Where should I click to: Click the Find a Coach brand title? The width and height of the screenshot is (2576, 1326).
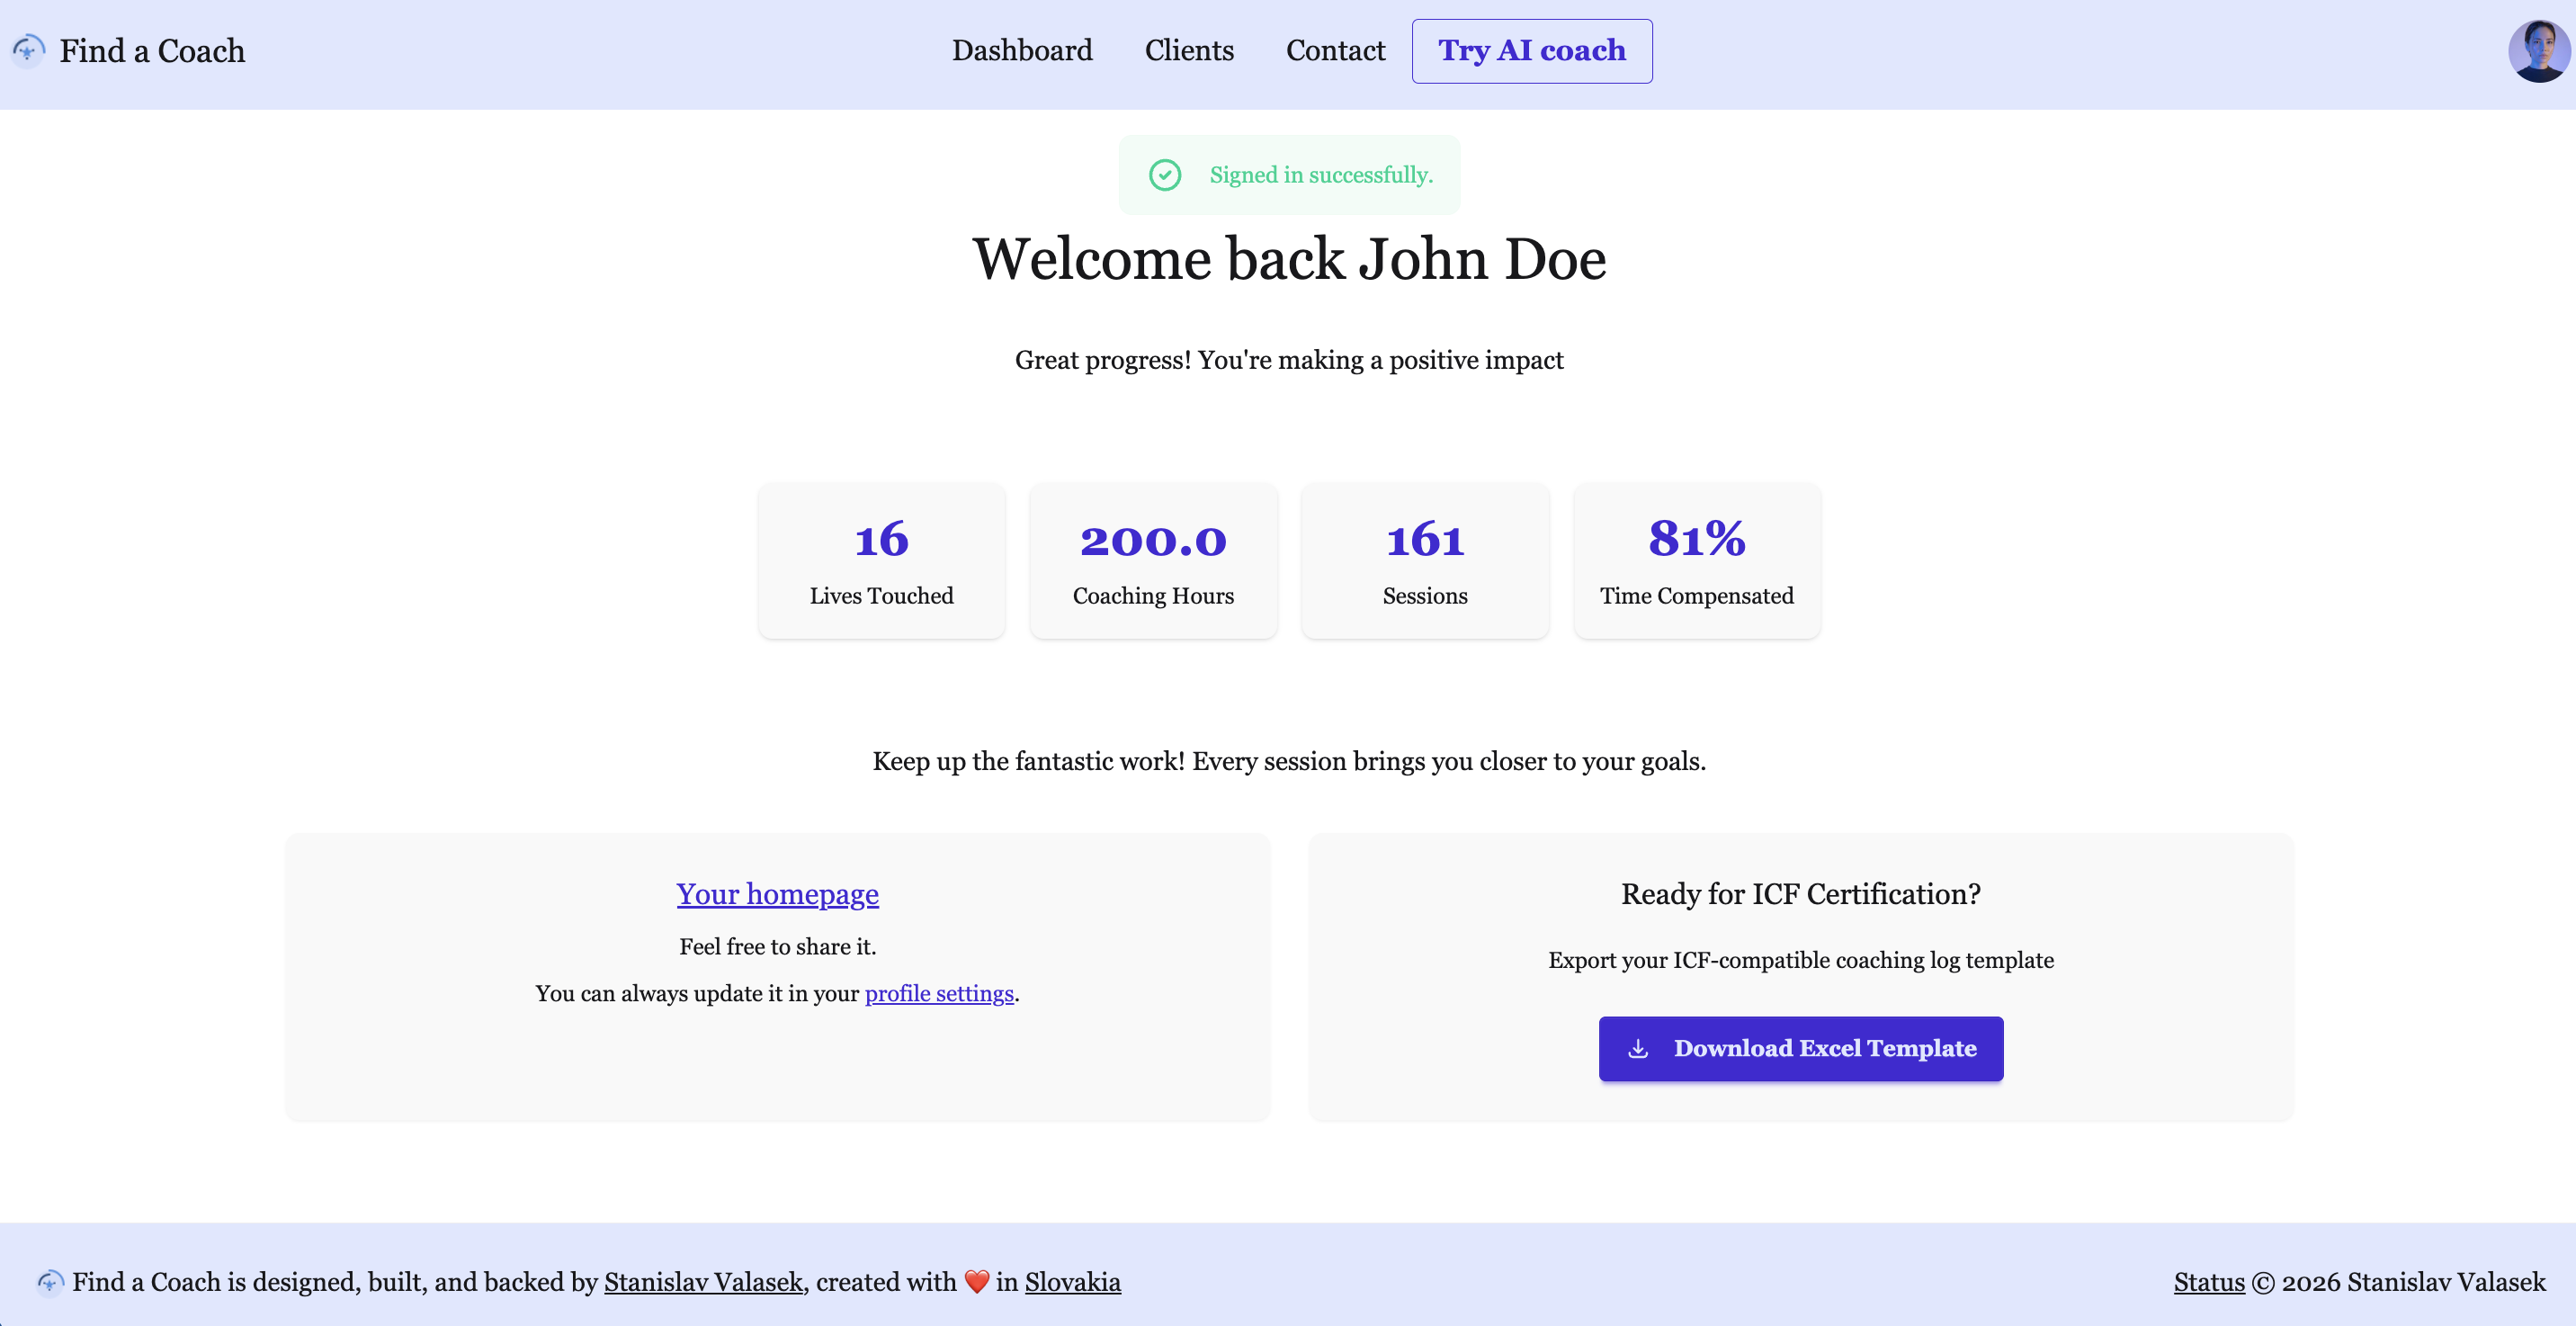pyautogui.click(x=152, y=51)
